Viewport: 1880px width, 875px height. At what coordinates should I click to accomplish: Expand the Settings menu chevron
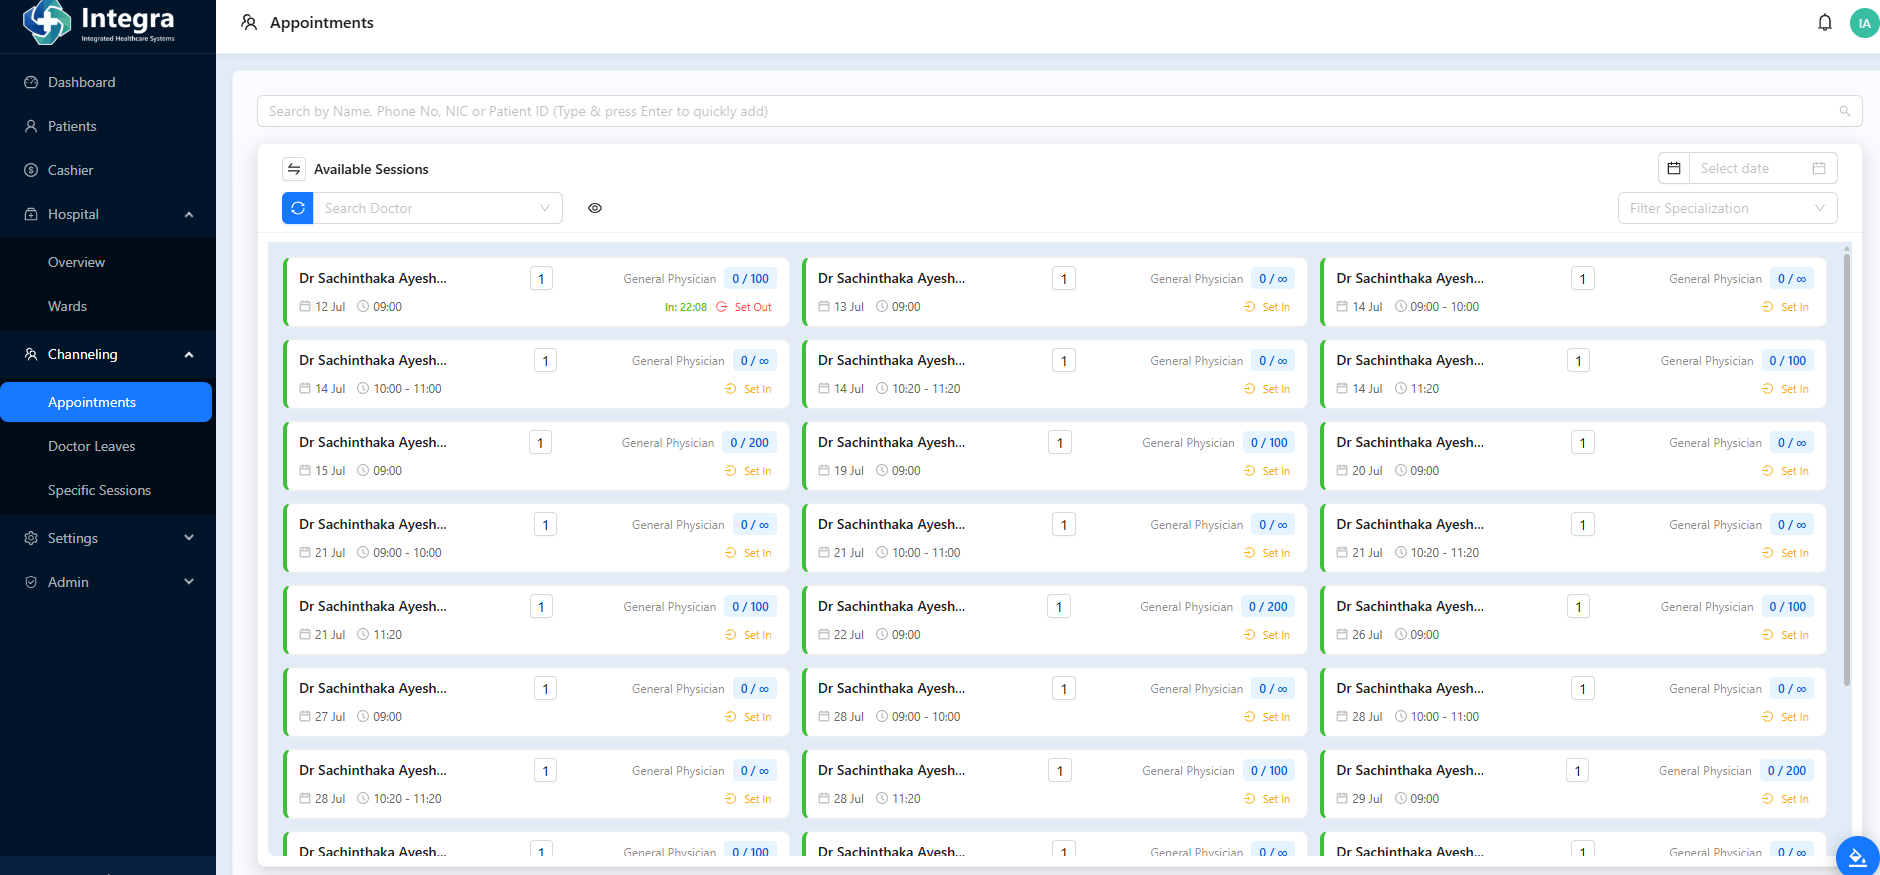click(x=189, y=538)
